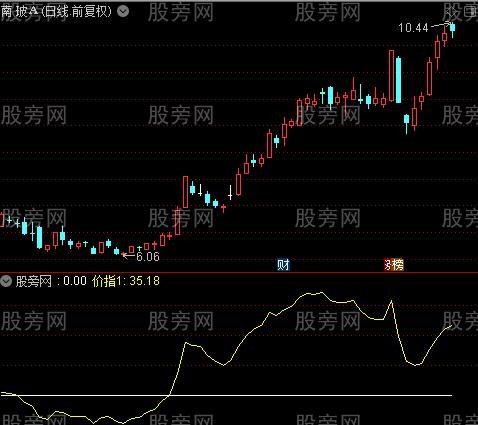Click the yellow 价指1 indicator curve peak
This screenshot has height=425, width=478.
[321, 293]
